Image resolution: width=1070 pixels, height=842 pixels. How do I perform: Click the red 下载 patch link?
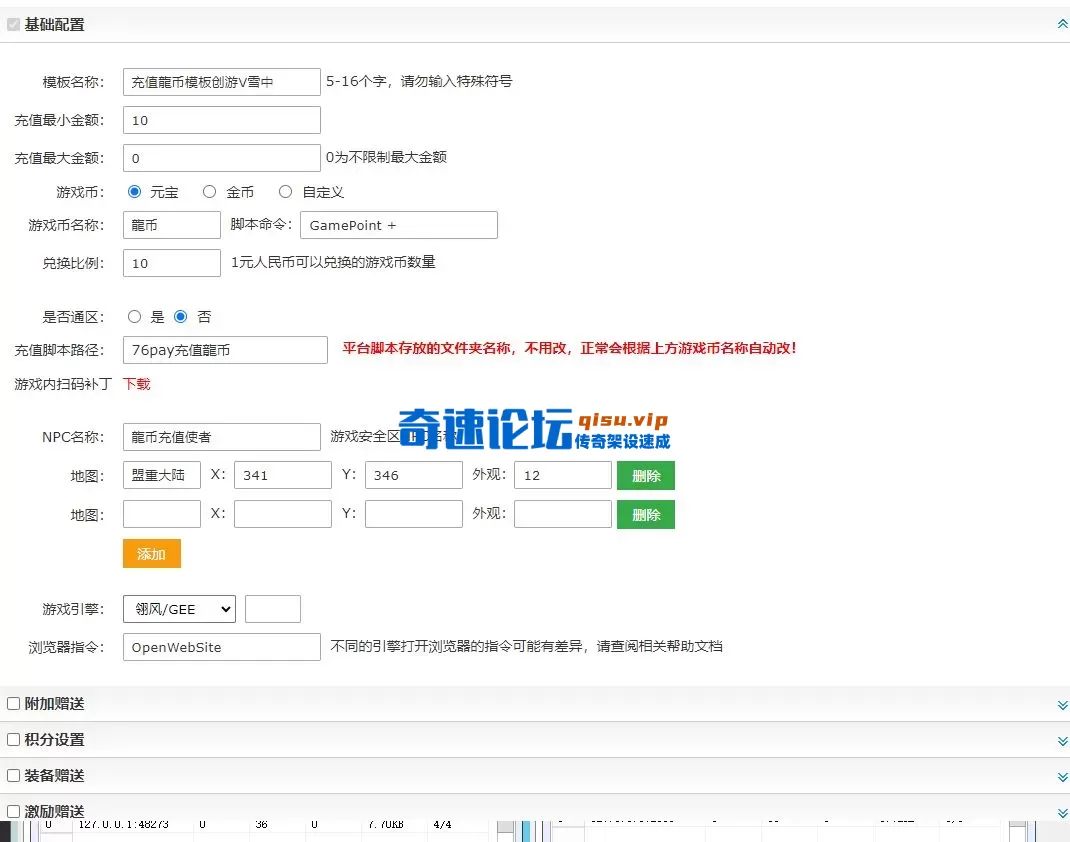(x=136, y=384)
